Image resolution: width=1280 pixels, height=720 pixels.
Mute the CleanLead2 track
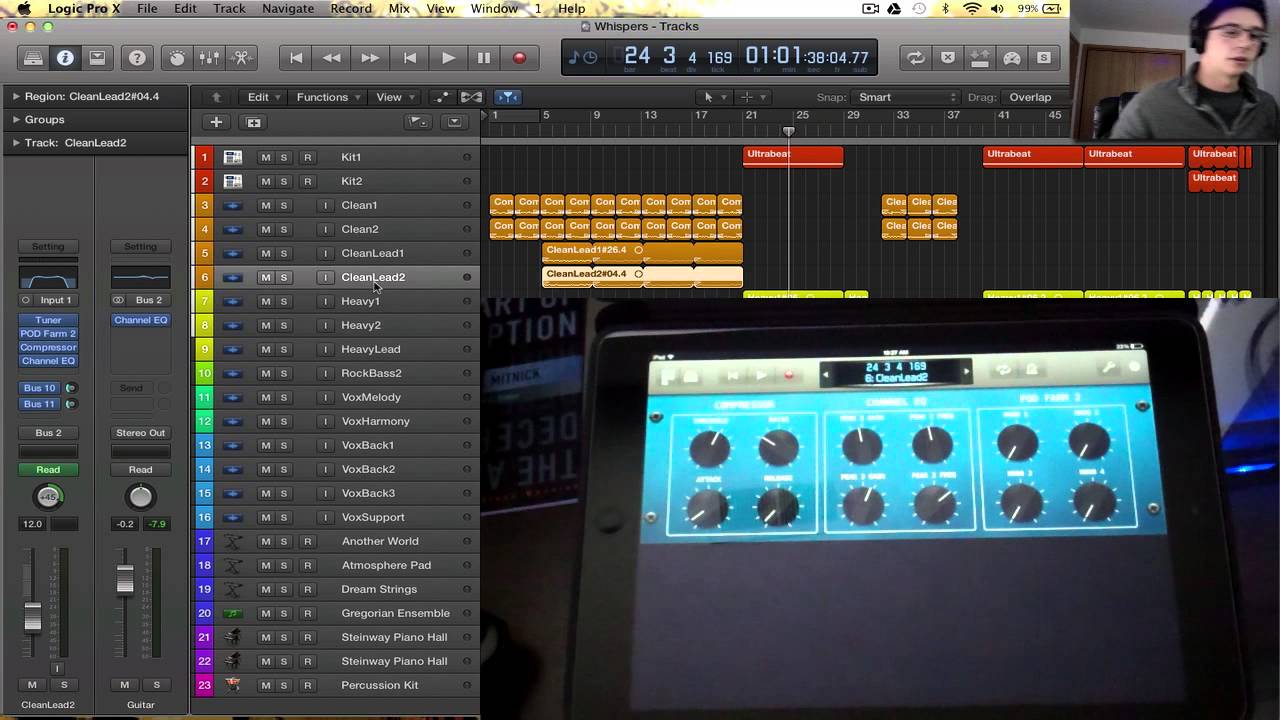click(265, 277)
